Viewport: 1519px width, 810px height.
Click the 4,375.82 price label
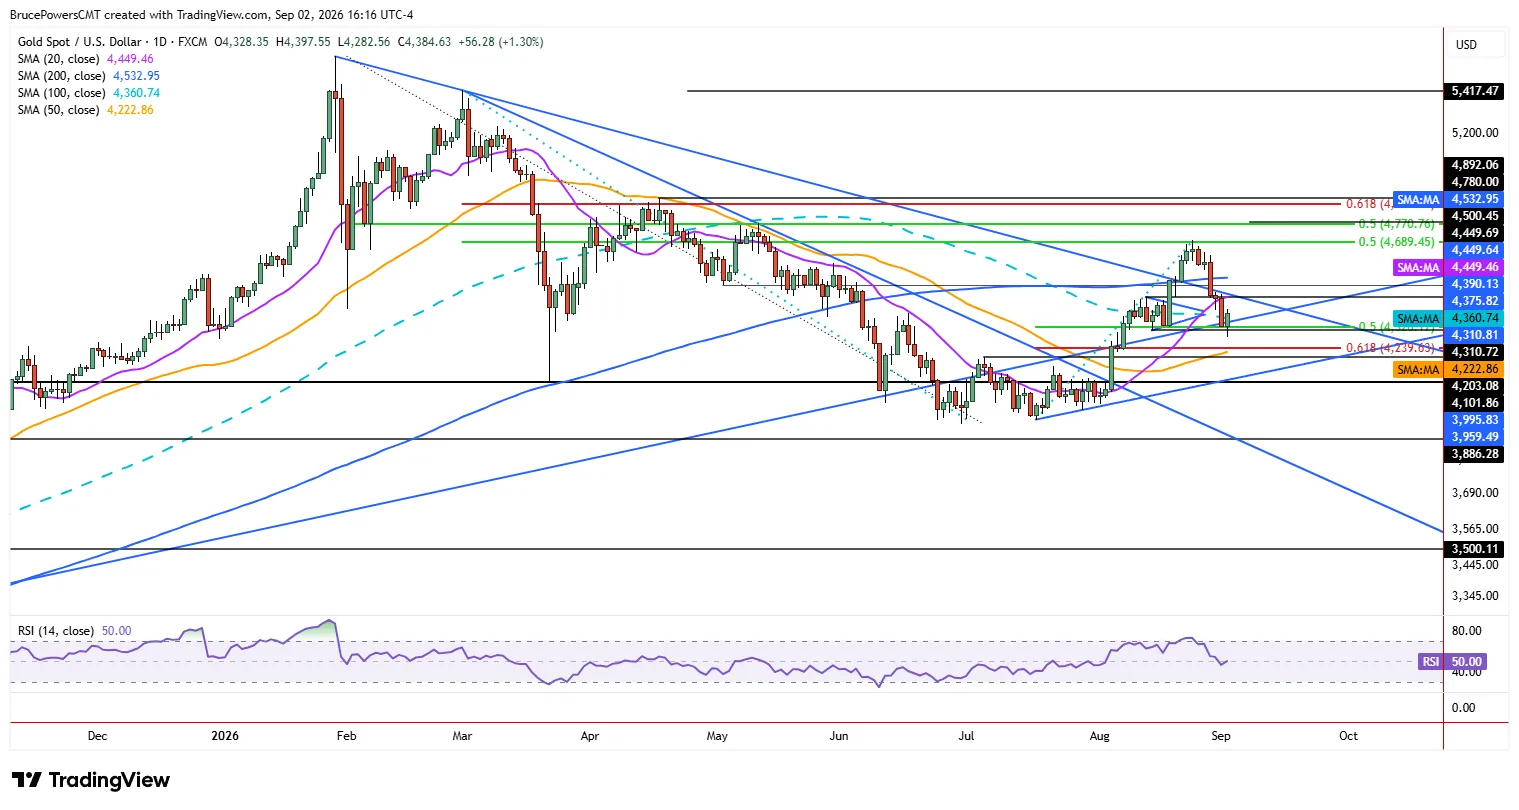point(1475,301)
